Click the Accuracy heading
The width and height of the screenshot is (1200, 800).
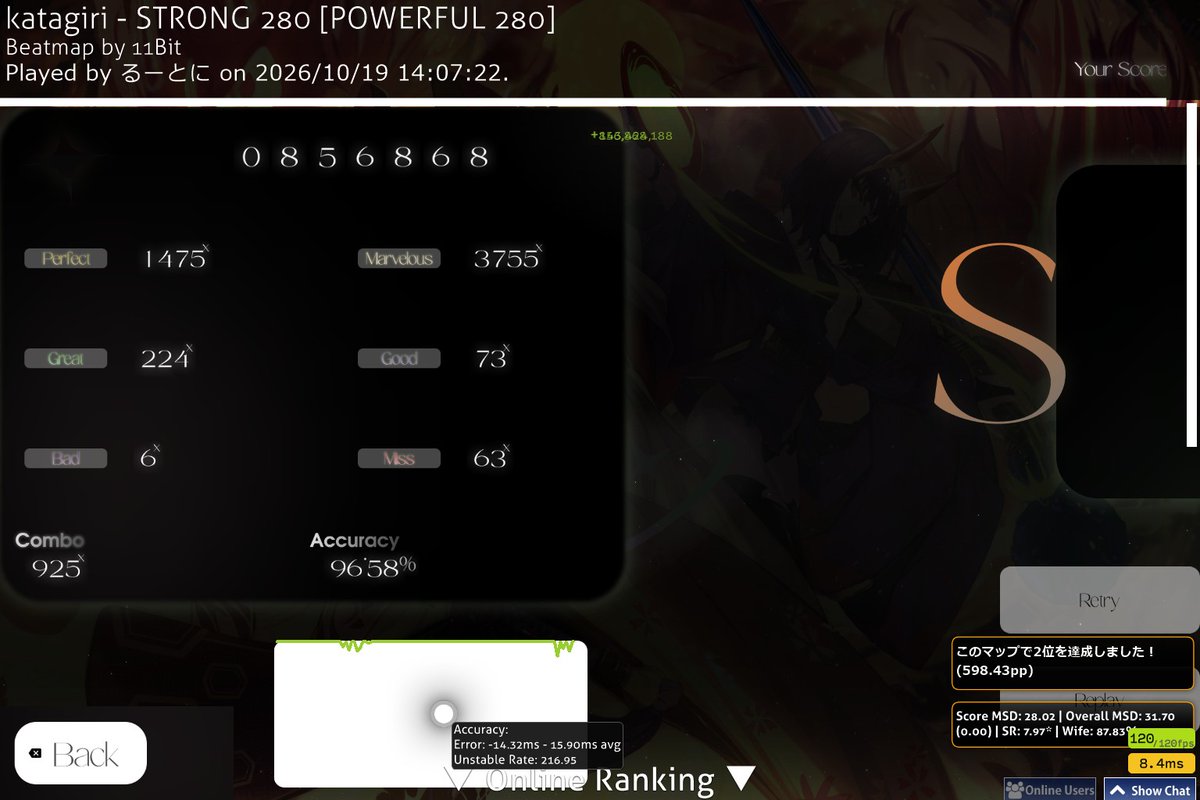click(354, 540)
